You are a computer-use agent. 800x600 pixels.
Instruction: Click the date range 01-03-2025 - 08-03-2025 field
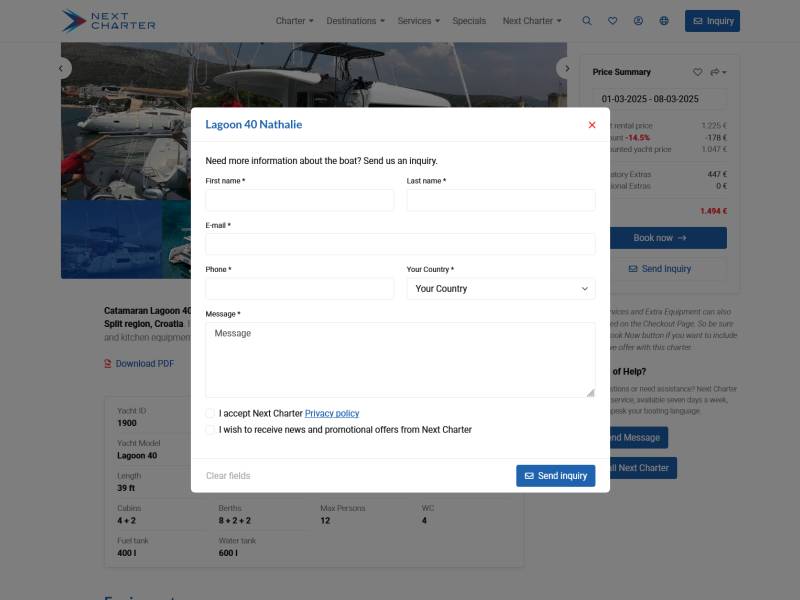tap(659, 99)
